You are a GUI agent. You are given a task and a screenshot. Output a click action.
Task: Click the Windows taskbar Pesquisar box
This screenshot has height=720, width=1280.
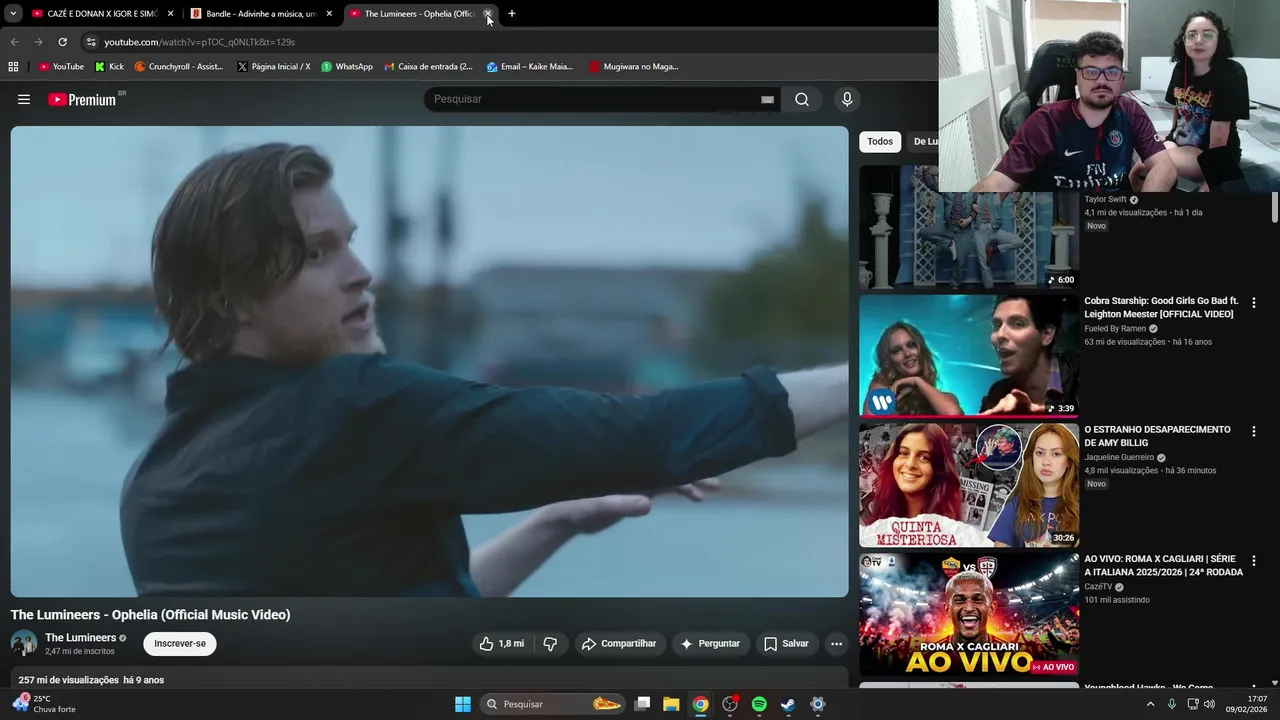click(x=552, y=704)
